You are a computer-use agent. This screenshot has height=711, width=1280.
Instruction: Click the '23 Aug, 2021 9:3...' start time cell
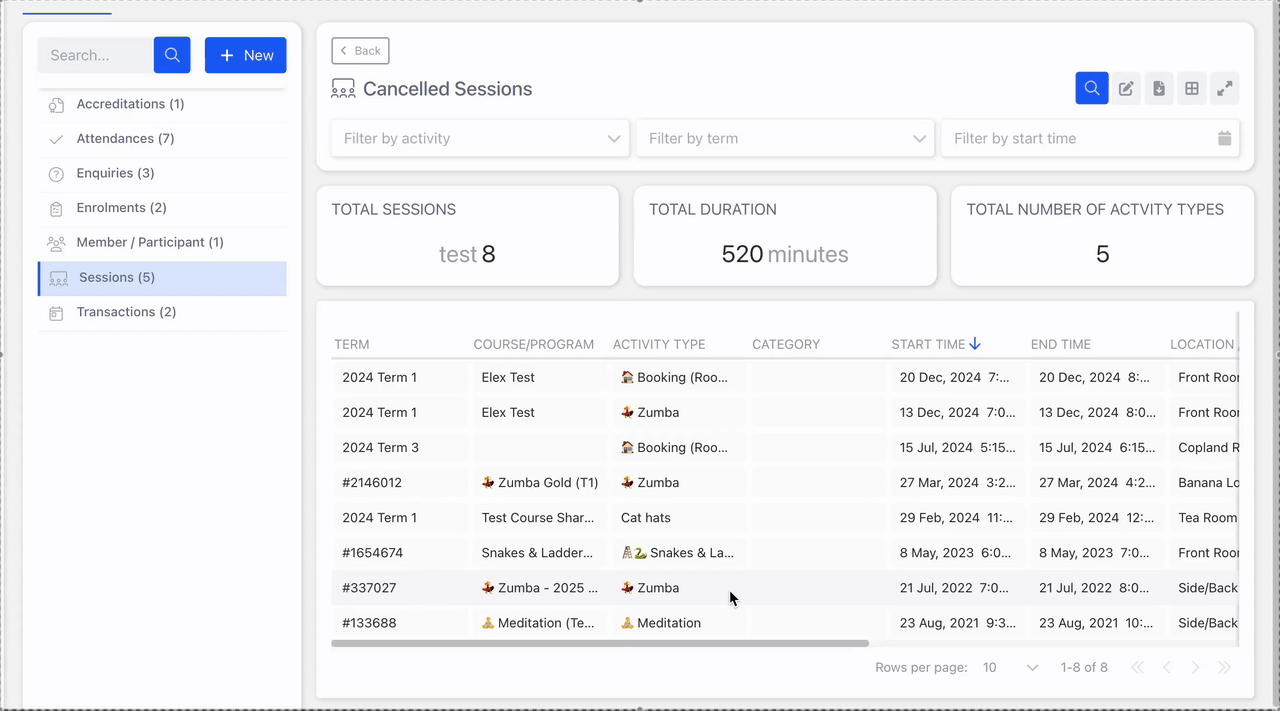[957, 623]
